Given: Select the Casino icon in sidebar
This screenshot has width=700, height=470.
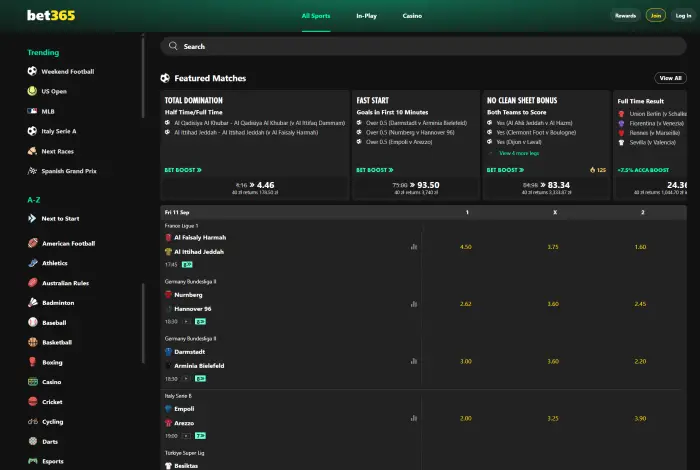Looking at the screenshot, I should [33, 382].
